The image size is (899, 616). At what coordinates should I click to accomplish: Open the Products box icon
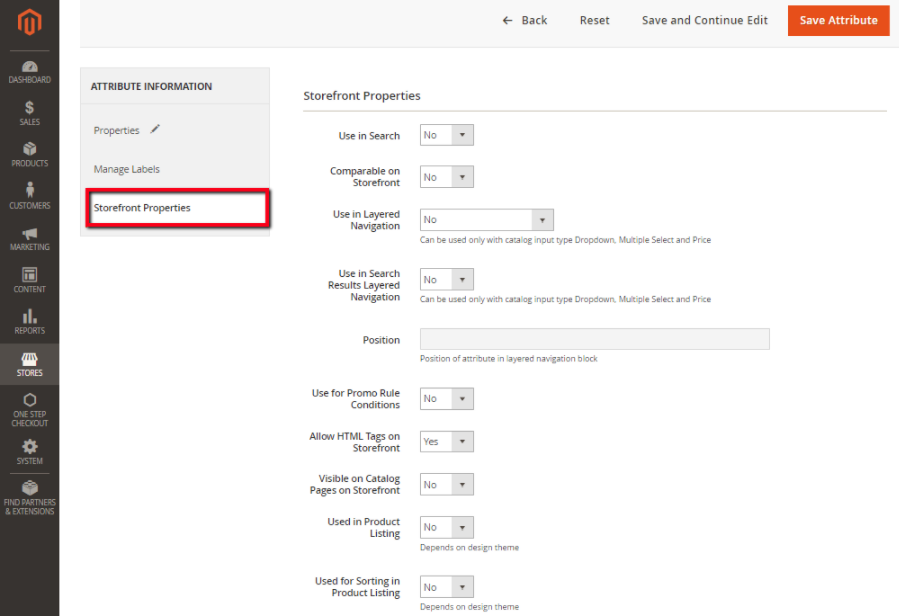pyautogui.click(x=29, y=150)
